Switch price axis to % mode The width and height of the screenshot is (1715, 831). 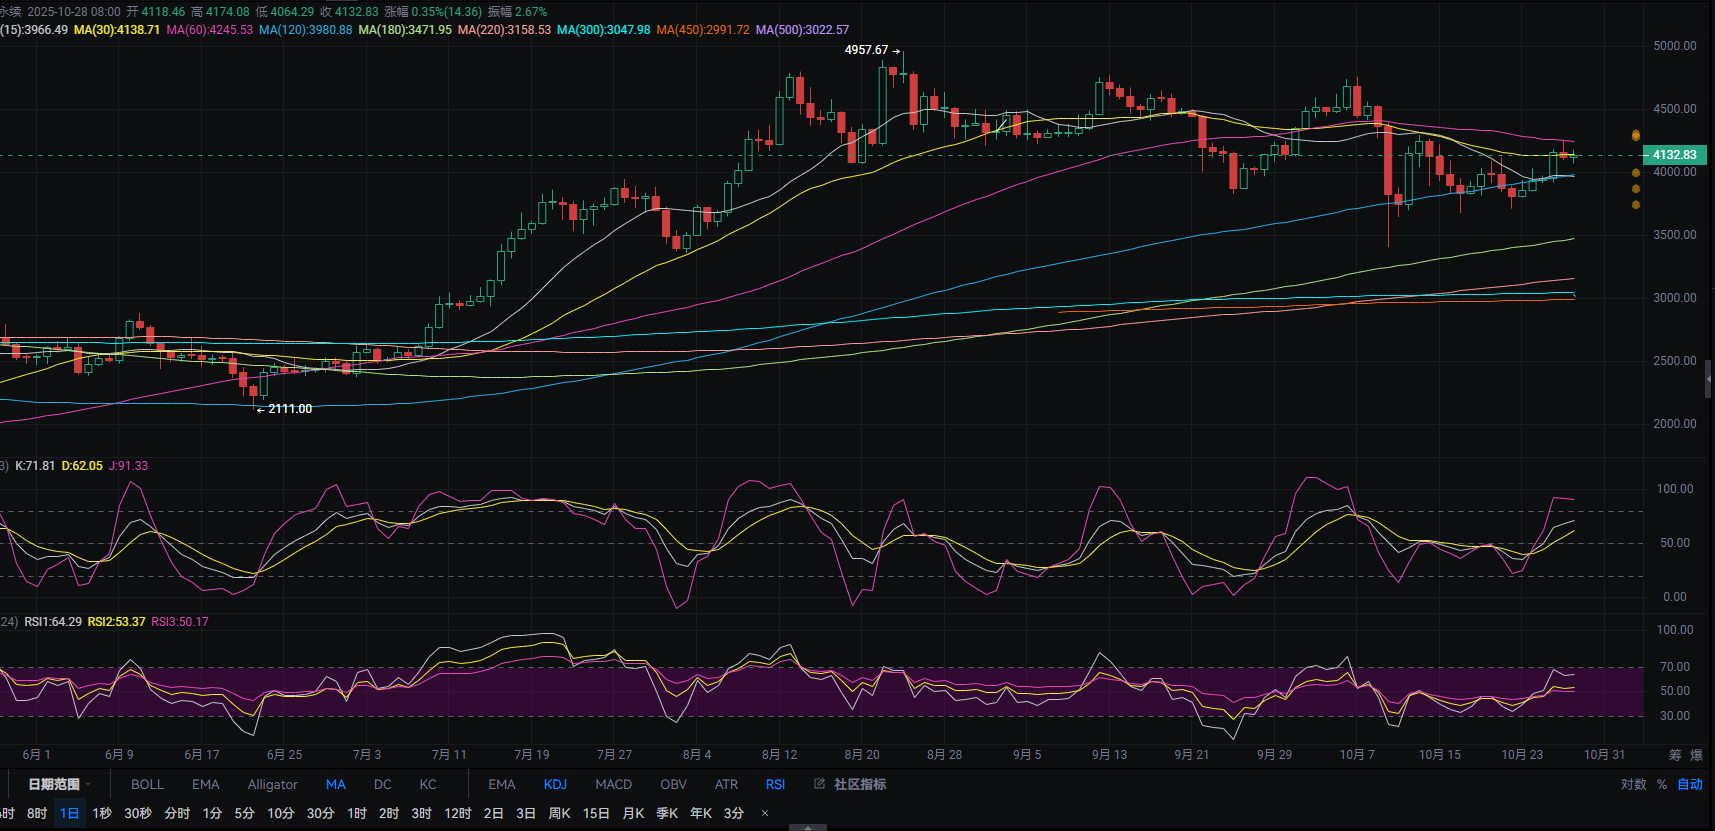click(x=1662, y=784)
